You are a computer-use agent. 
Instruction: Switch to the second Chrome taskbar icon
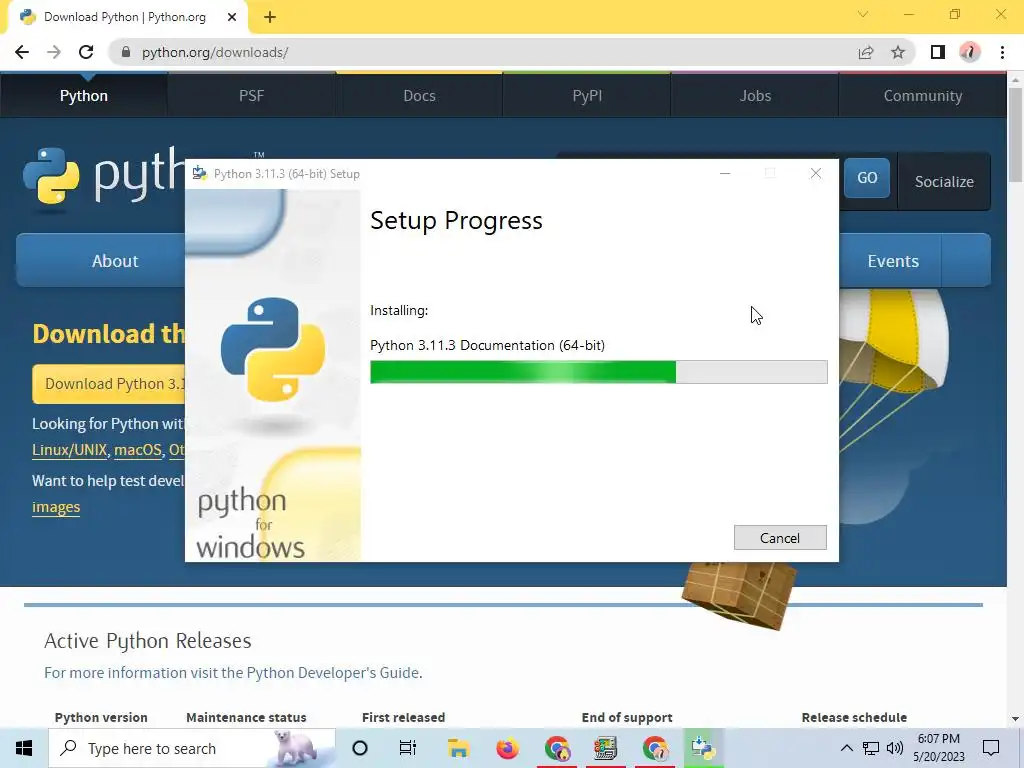[x=655, y=748]
